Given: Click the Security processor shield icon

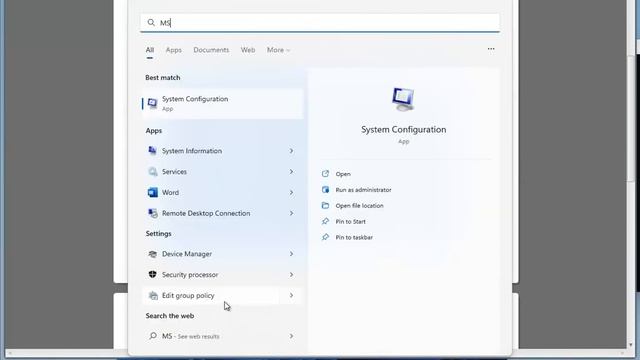Looking at the screenshot, I should 152,275.
